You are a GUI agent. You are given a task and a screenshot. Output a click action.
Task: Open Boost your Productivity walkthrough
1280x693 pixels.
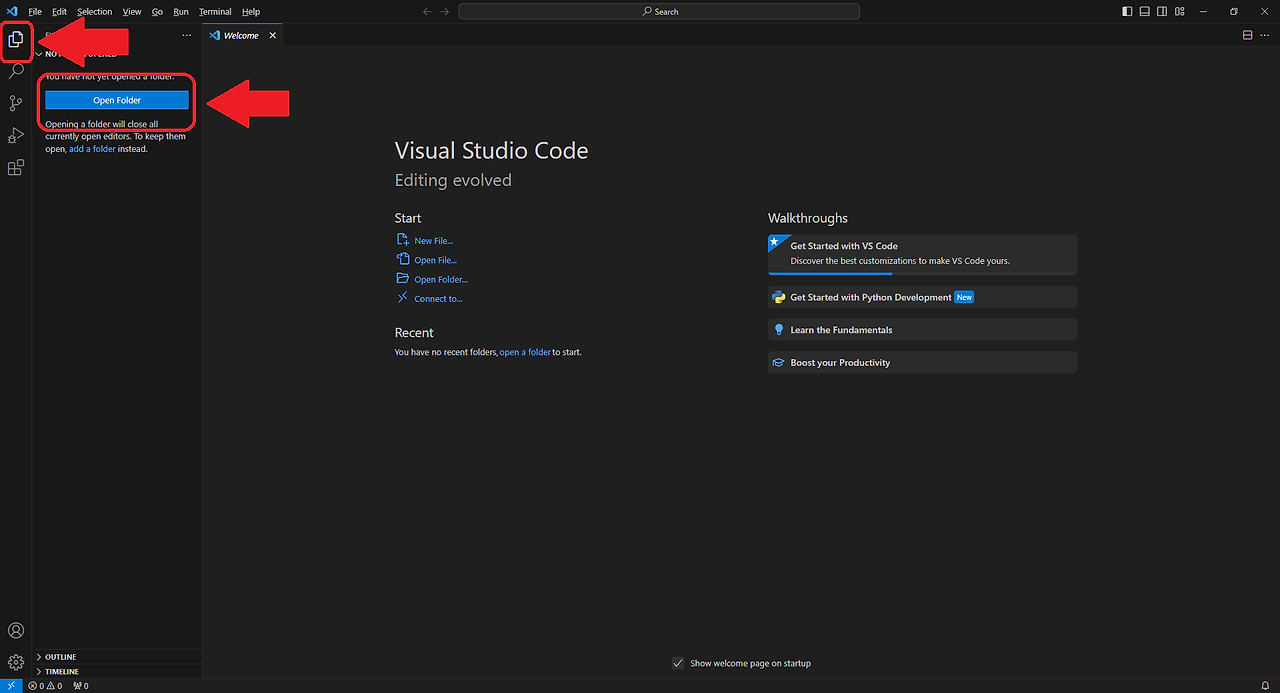tap(922, 362)
